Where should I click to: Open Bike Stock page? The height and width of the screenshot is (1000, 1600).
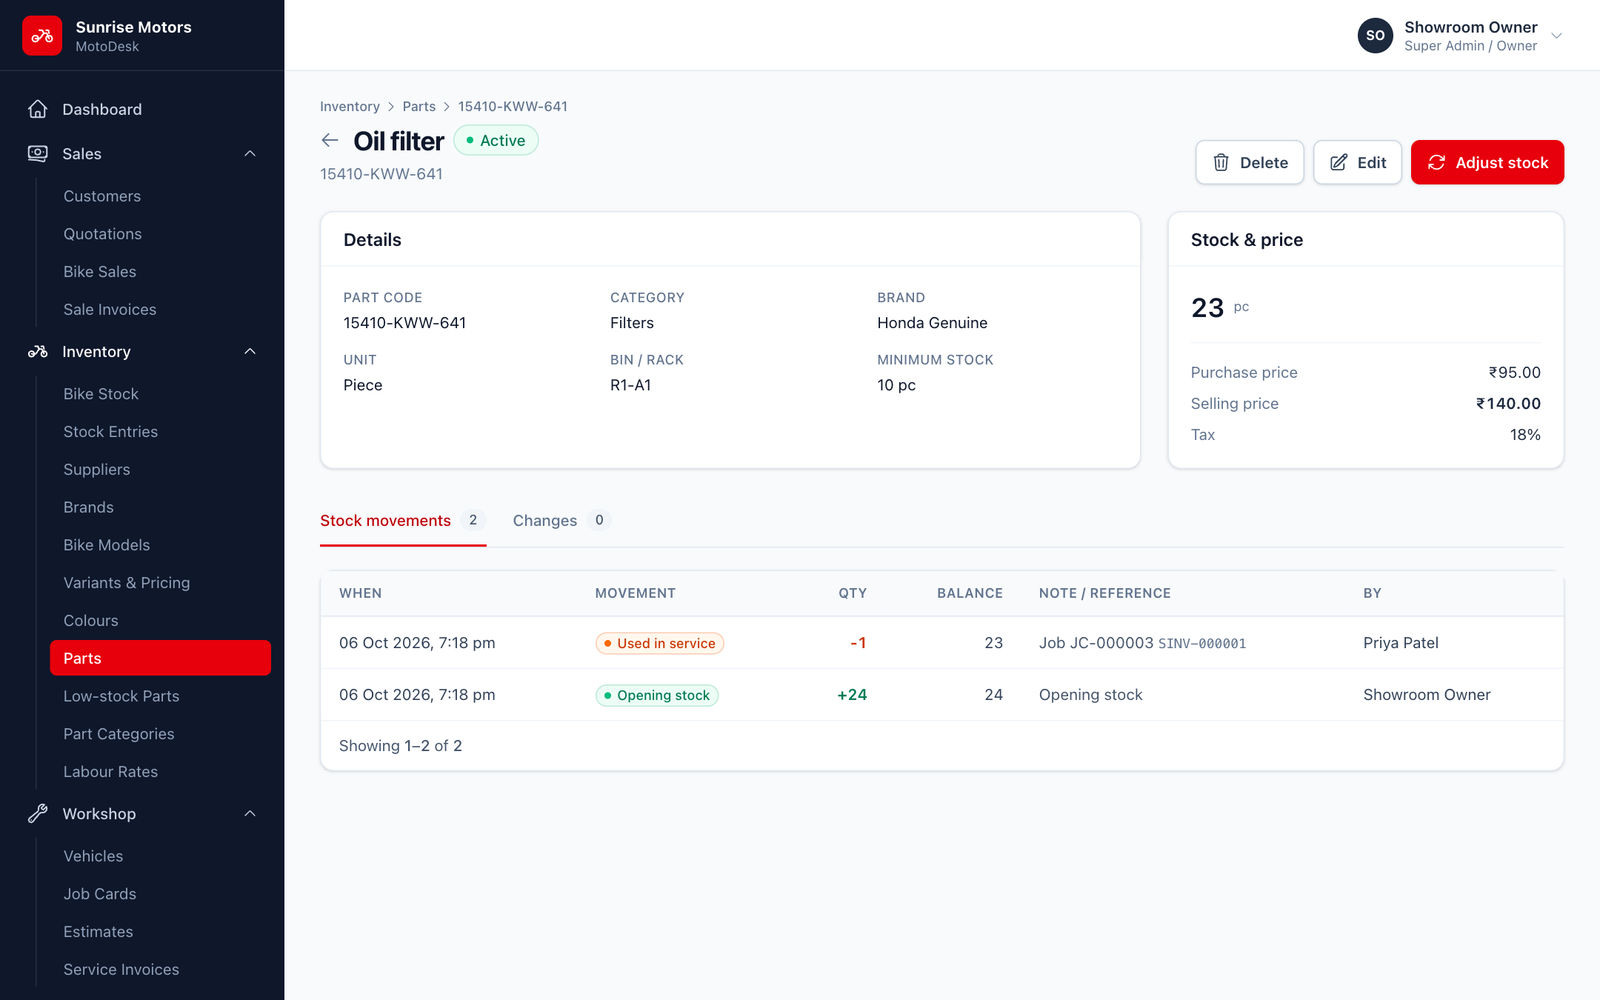[160, 394]
